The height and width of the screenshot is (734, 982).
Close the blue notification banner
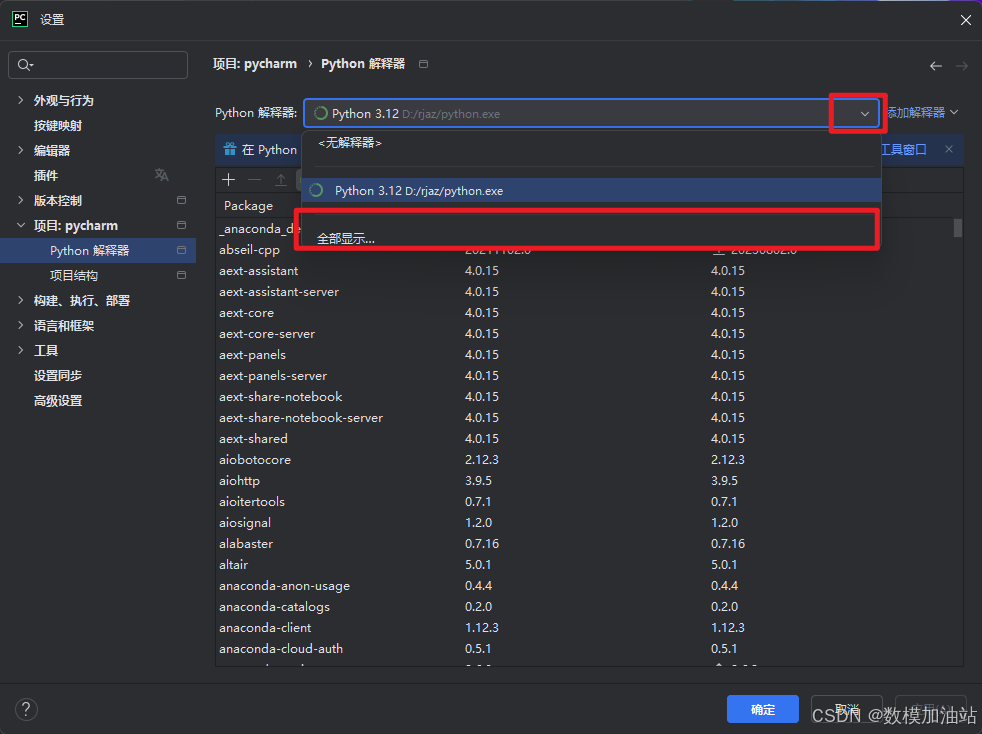click(949, 149)
